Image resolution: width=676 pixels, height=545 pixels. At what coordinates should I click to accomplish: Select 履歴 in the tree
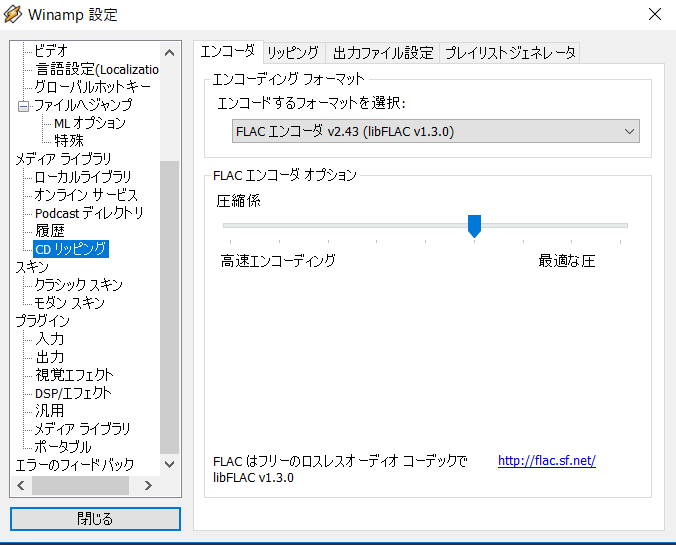(x=50, y=231)
